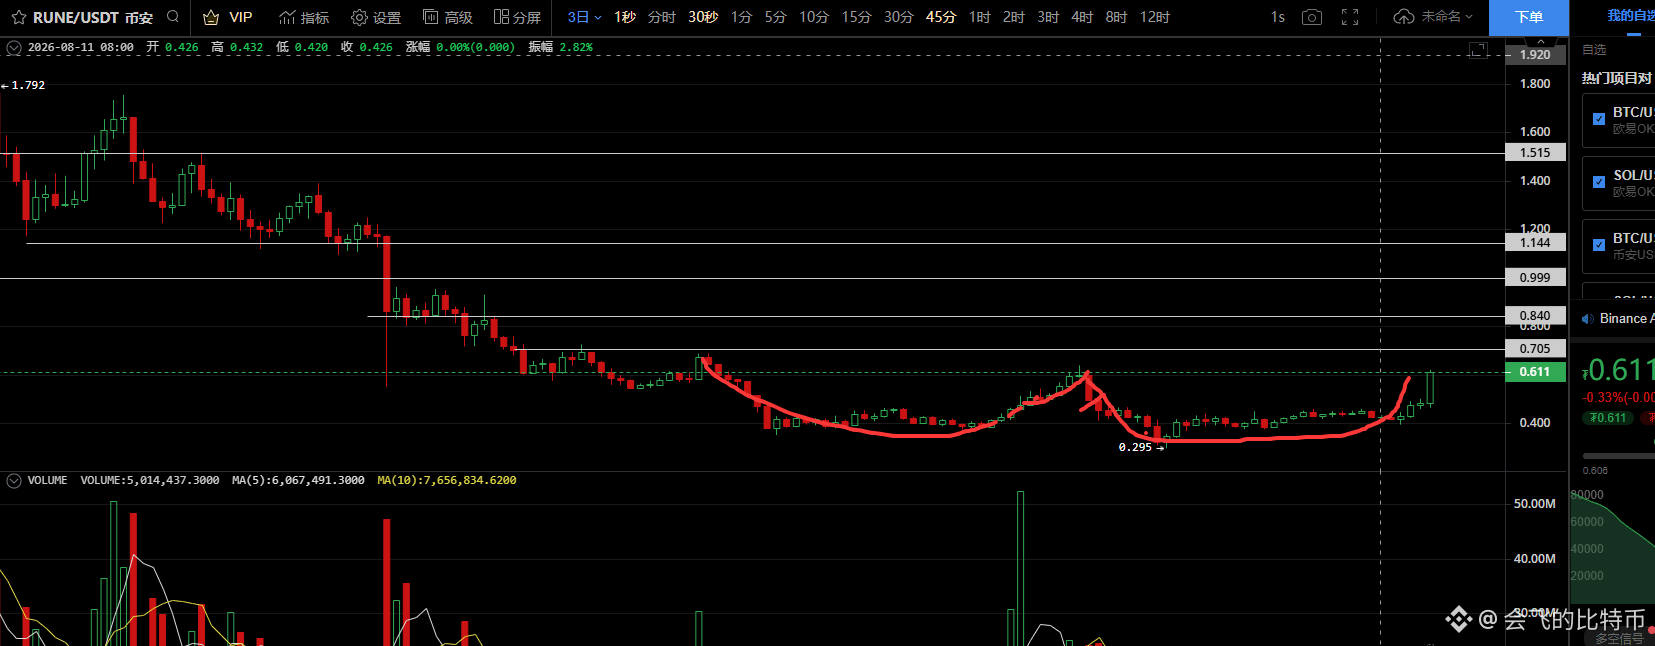The width and height of the screenshot is (1655, 646).
Task: Select the 分时 timeframe
Action: click(661, 17)
